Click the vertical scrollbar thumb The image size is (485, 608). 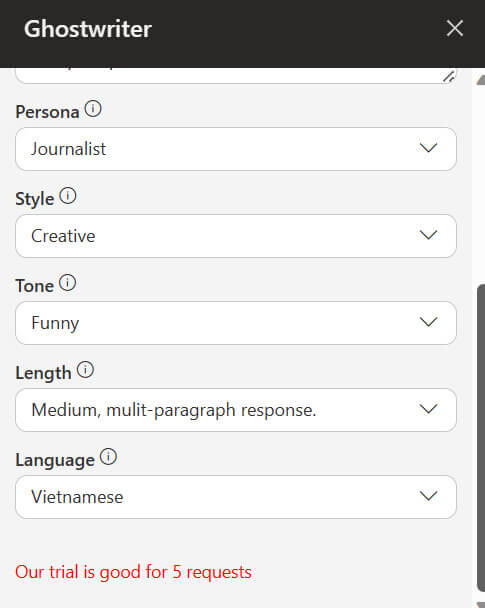481,437
